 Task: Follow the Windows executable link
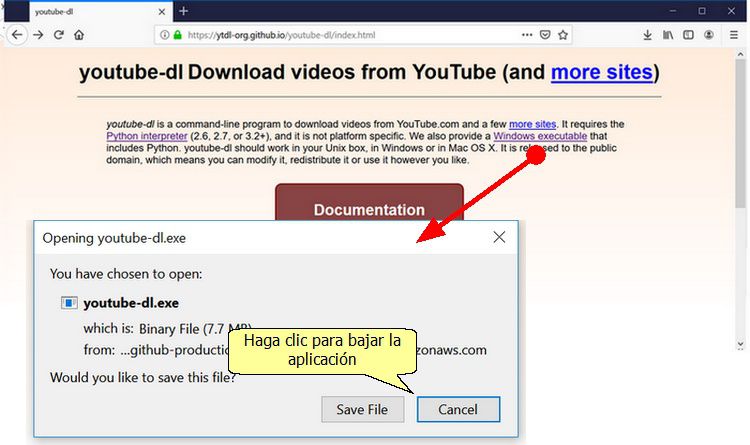coord(540,136)
